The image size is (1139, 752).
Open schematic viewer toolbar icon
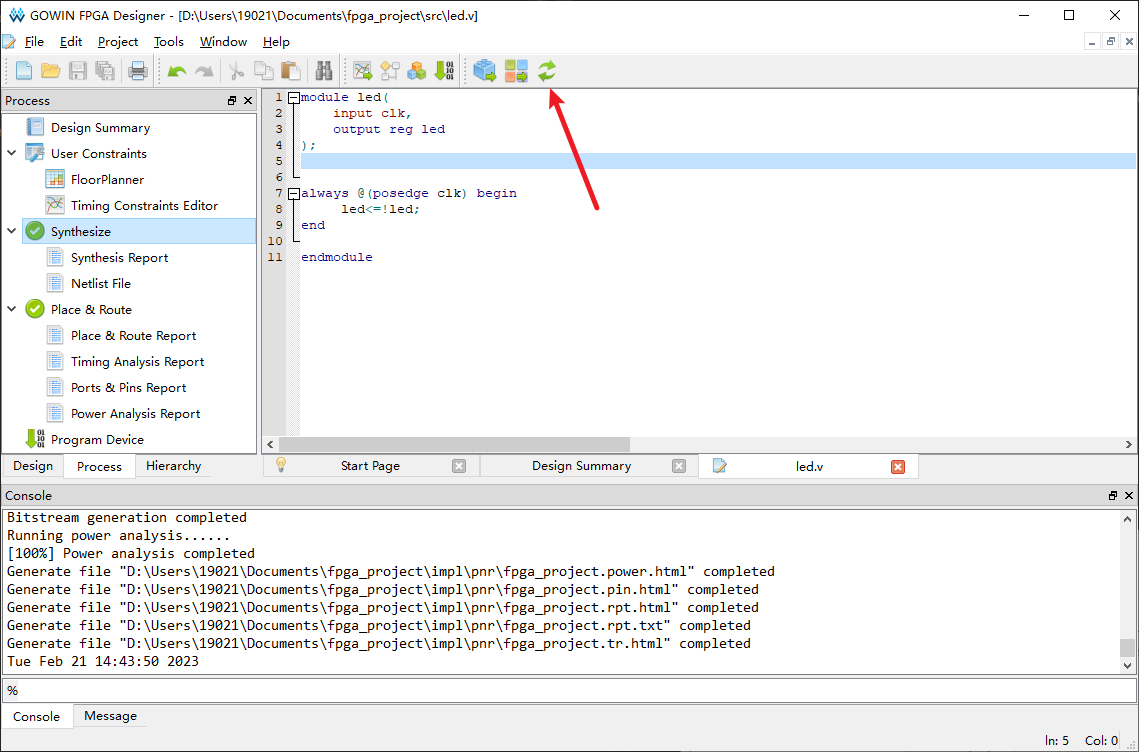tap(390, 70)
